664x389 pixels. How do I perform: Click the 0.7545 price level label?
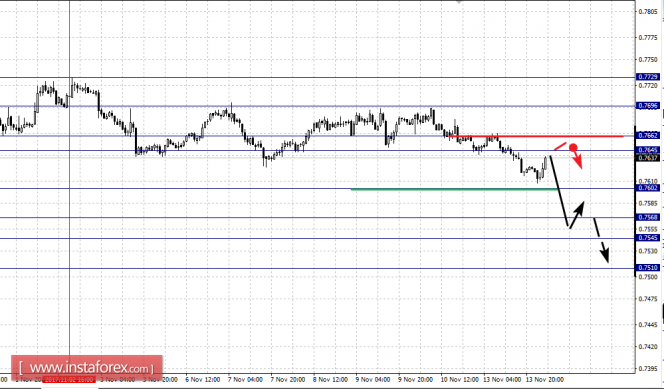[648, 238]
